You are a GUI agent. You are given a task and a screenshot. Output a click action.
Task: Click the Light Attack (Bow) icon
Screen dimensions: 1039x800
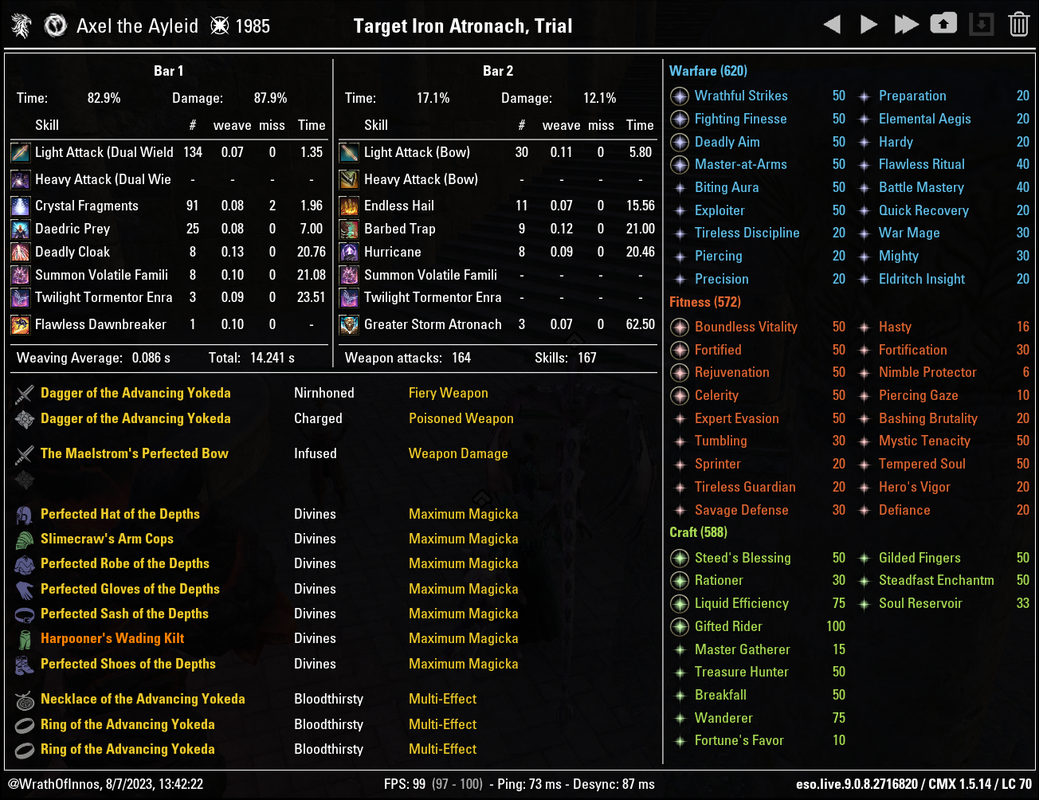coord(349,152)
